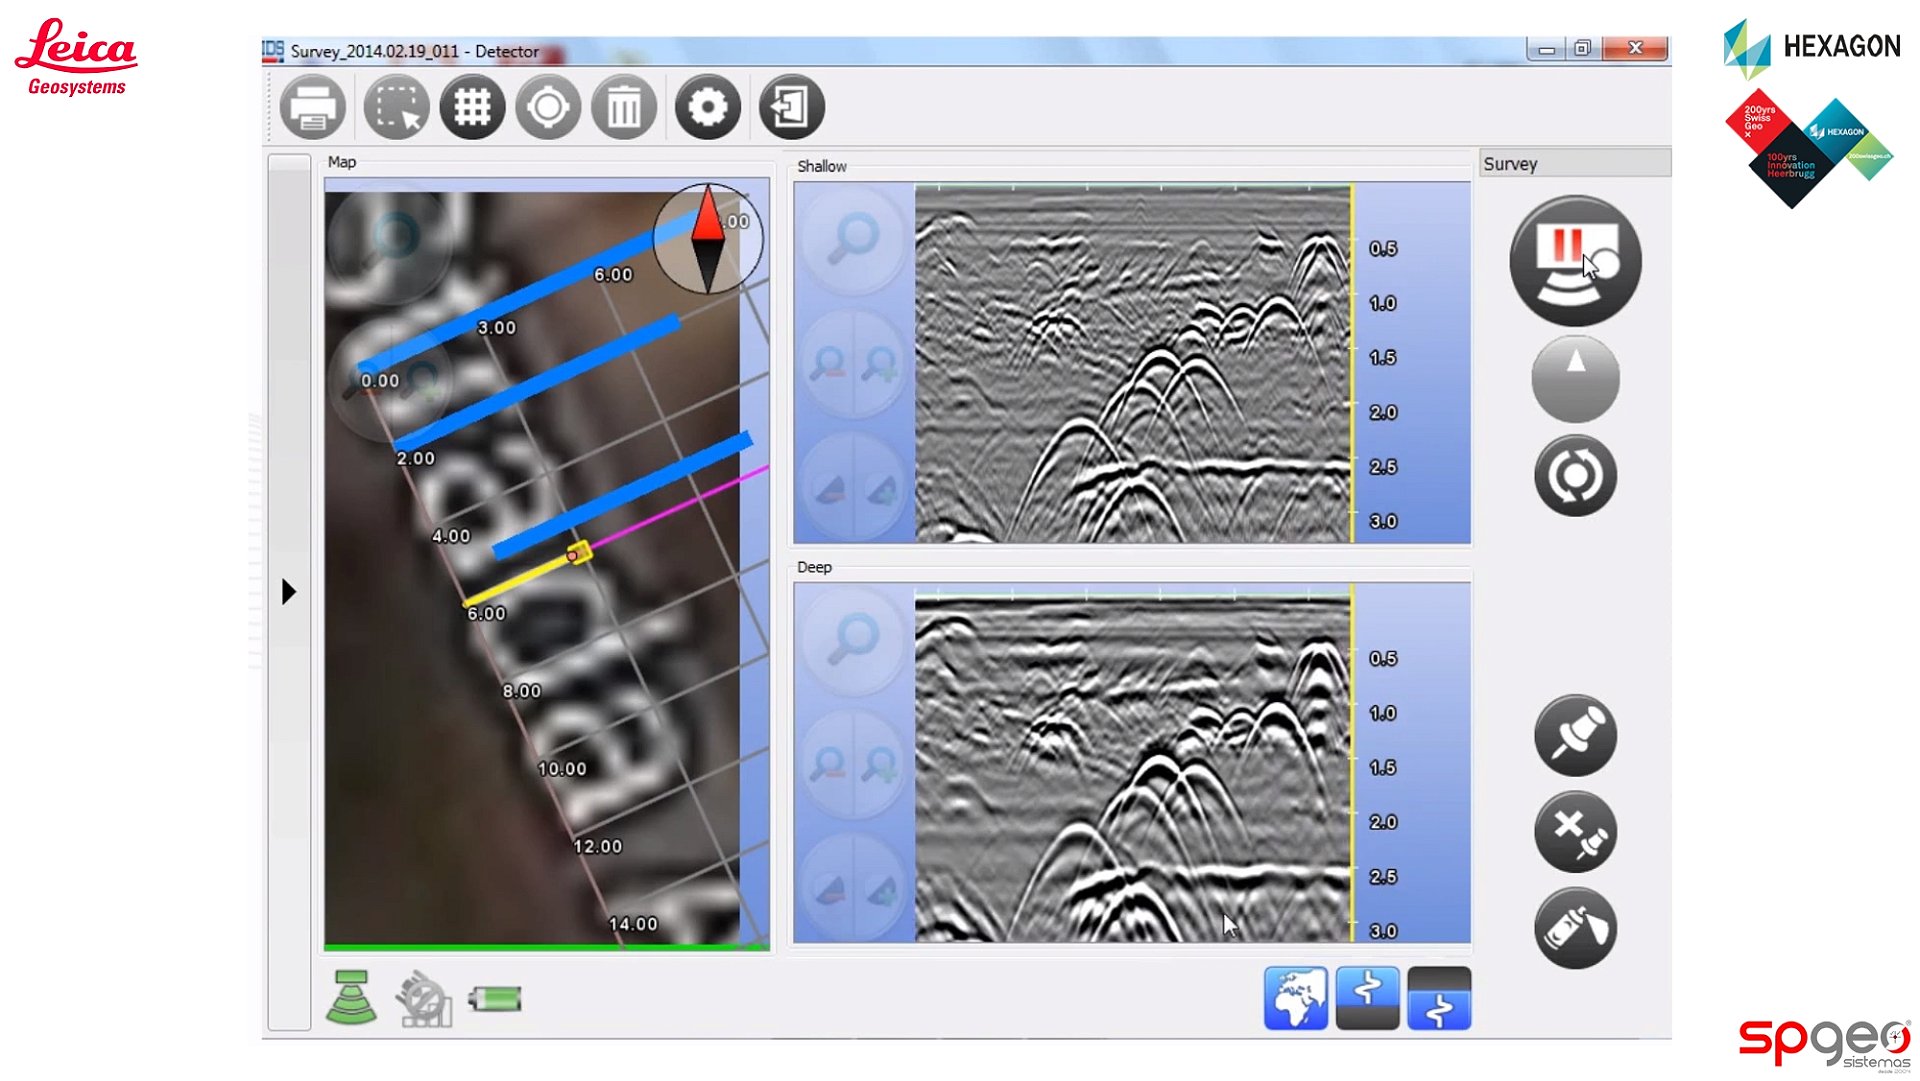The width and height of the screenshot is (1920, 1081).
Task: Toggle the upper radargram view button
Action: [1367, 998]
